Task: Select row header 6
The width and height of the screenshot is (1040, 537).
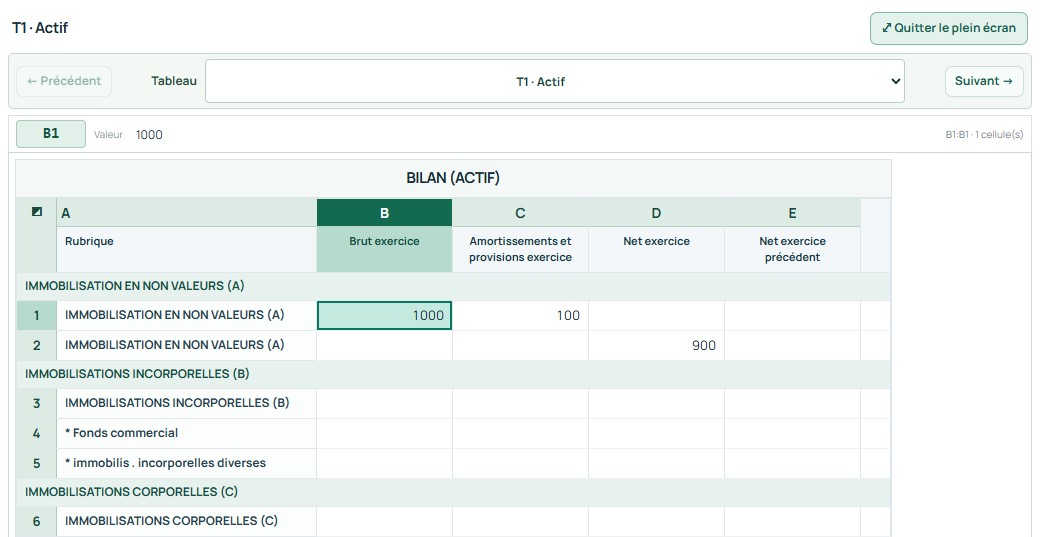Action: click(36, 522)
